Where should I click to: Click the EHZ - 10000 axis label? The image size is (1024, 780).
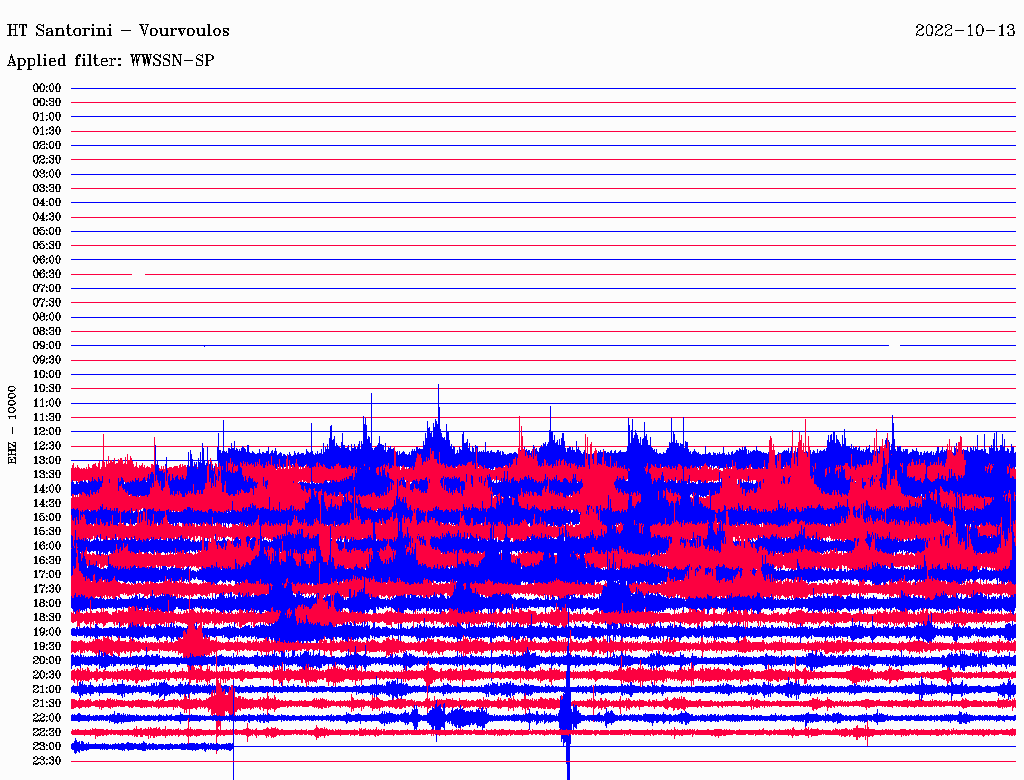pos(13,424)
